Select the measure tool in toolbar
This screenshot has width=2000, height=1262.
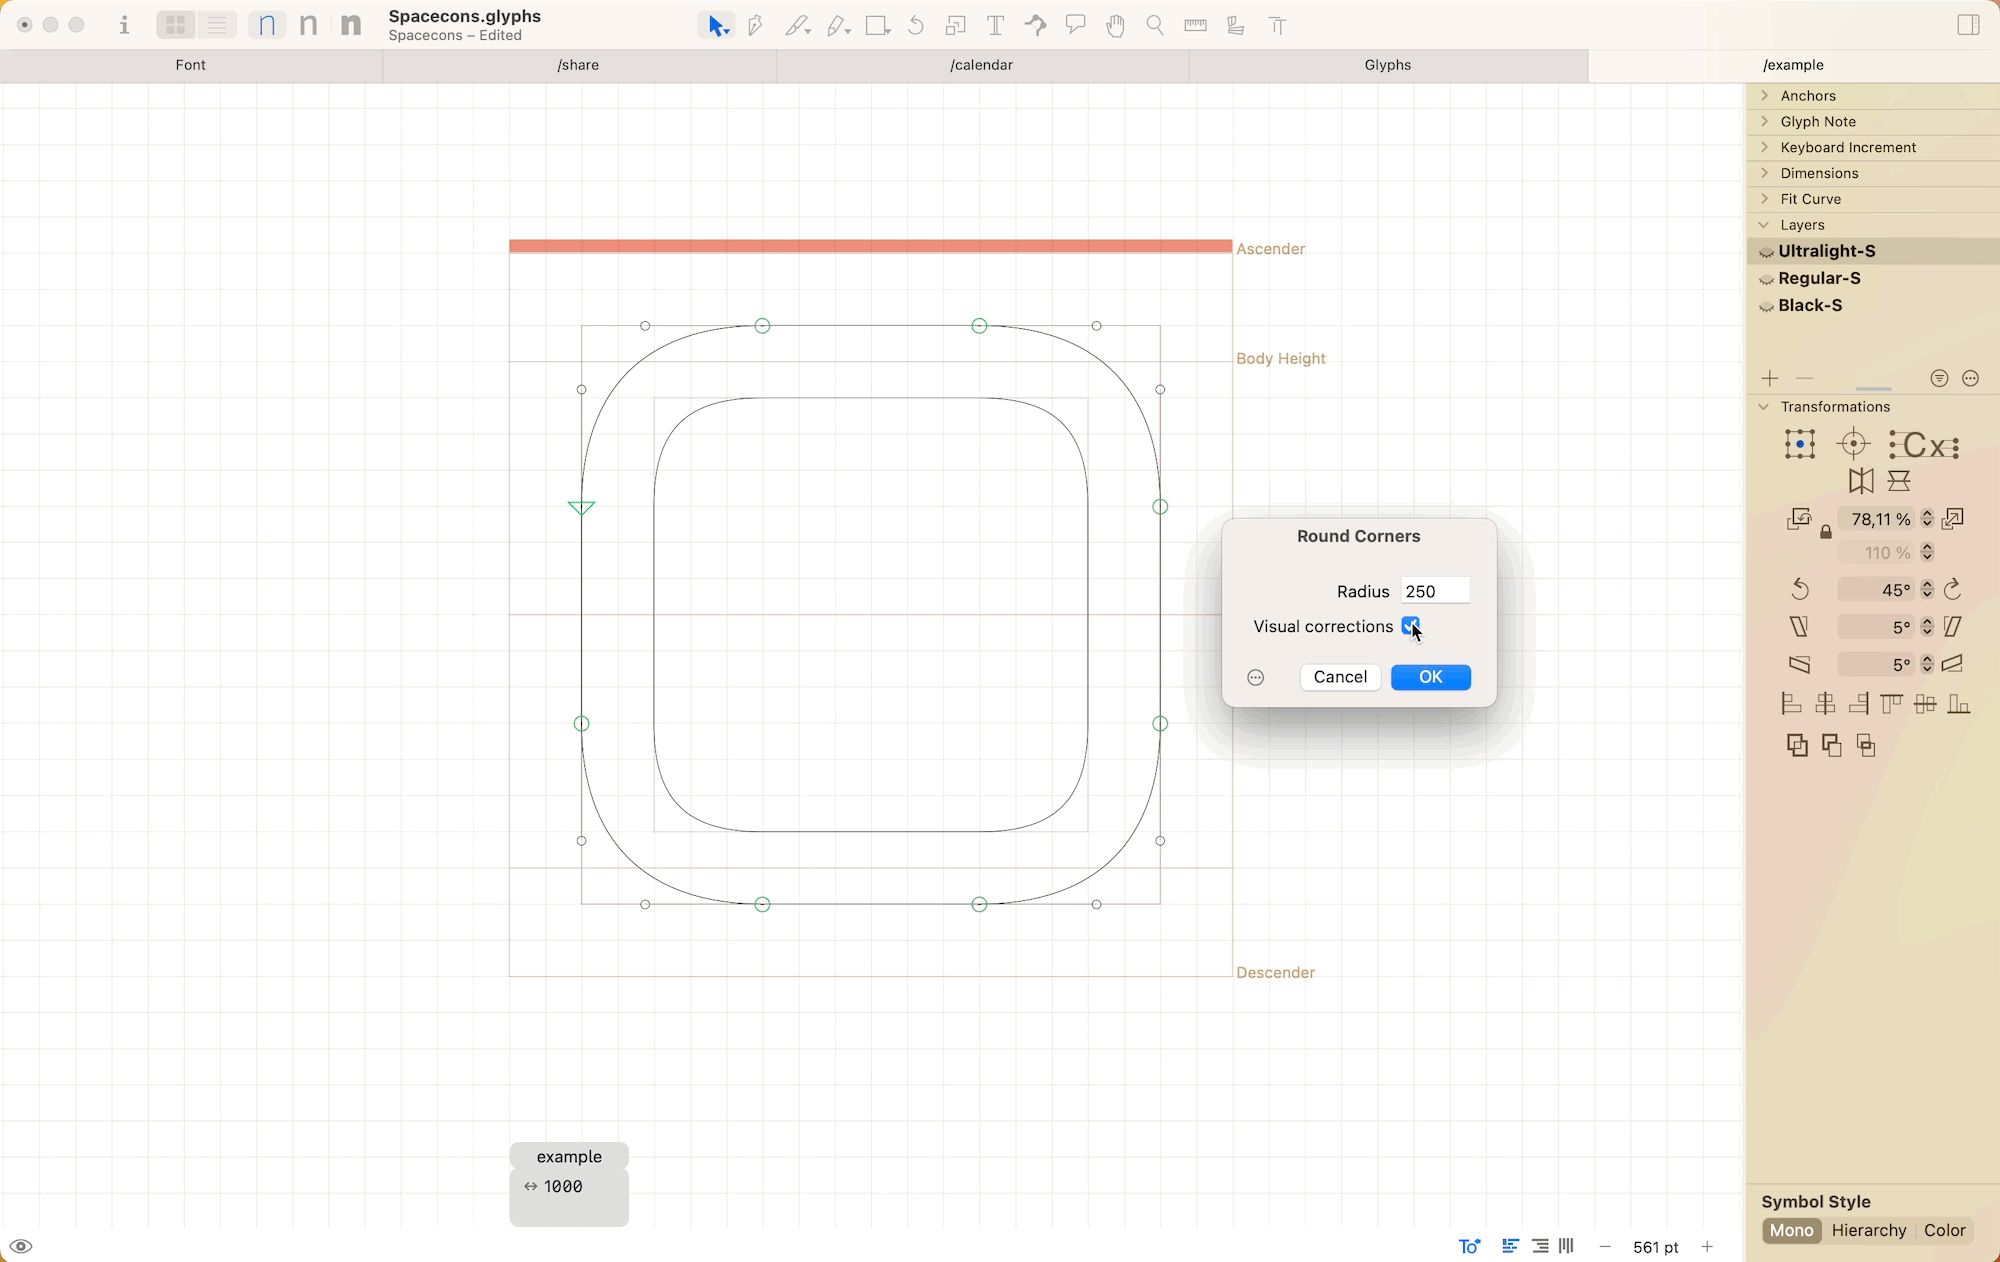(1196, 25)
